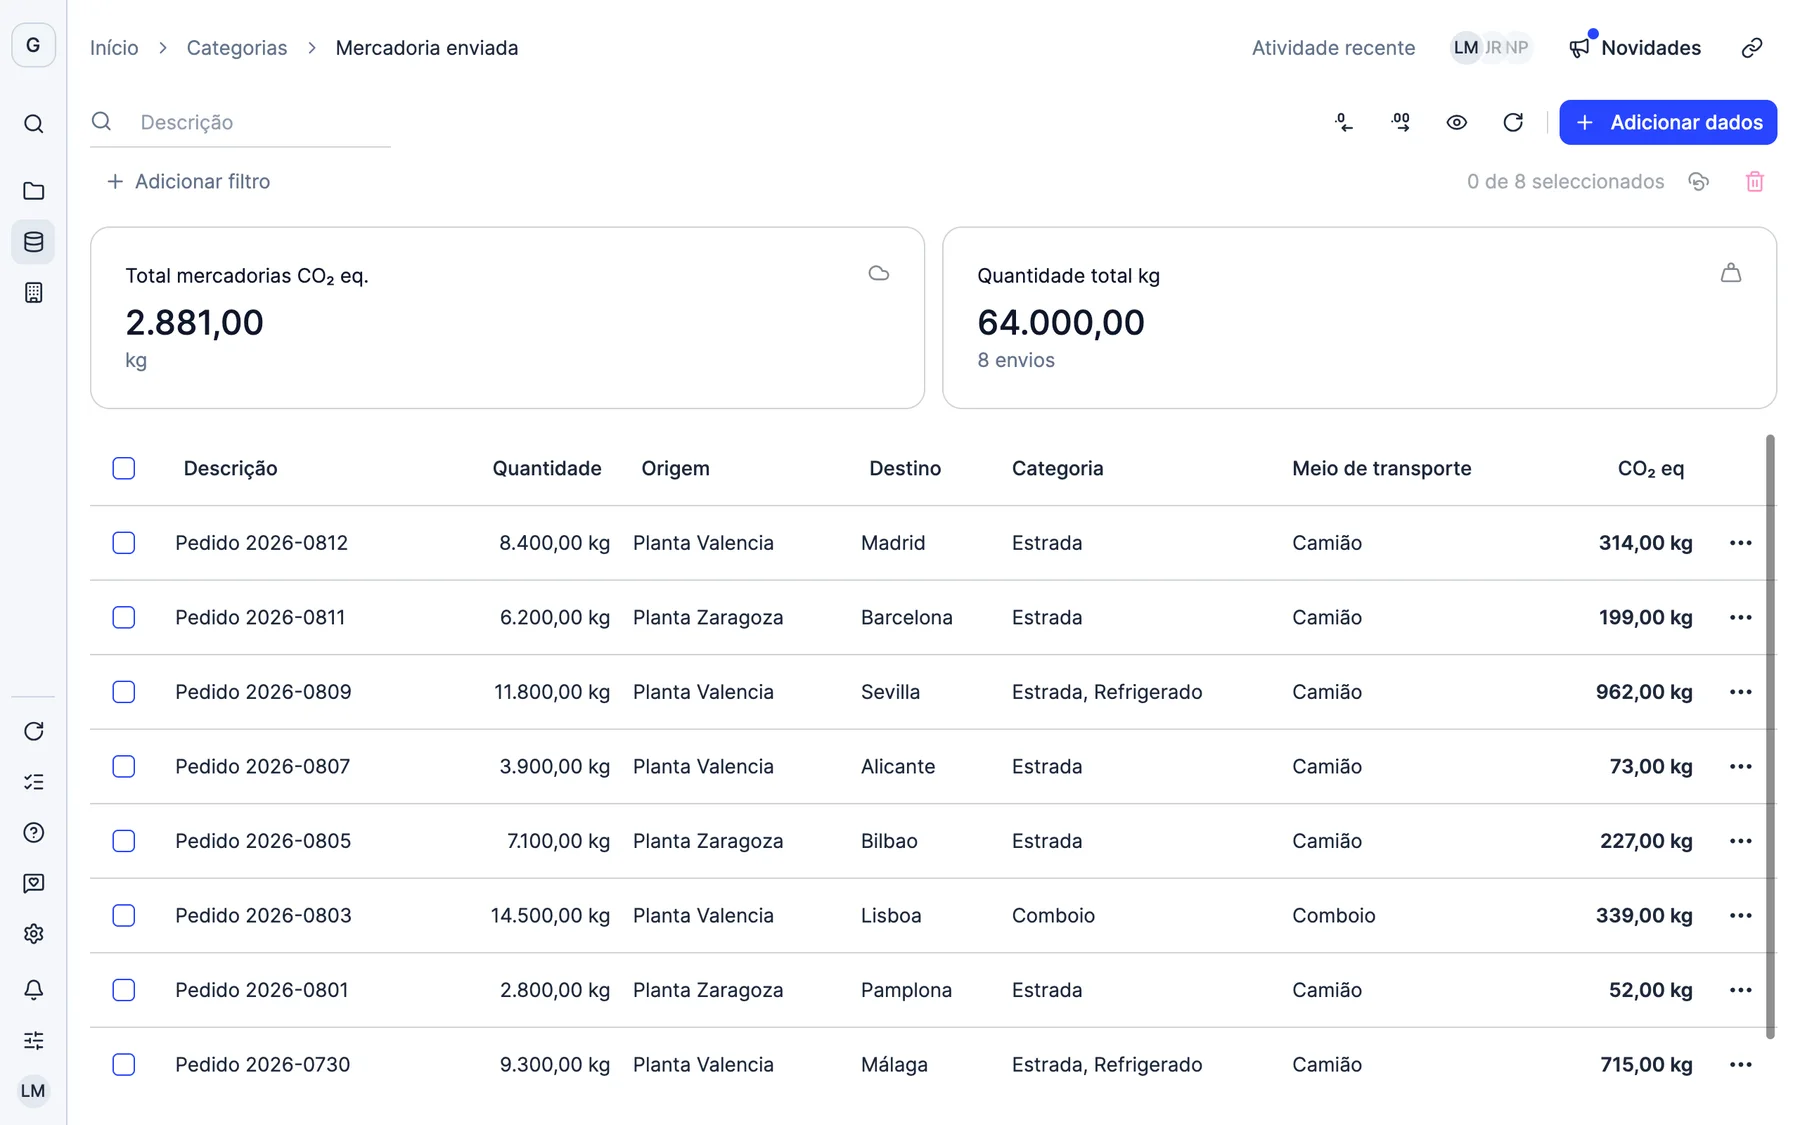
Task: Open more options for Pedido 2026-0809
Action: coord(1740,692)
